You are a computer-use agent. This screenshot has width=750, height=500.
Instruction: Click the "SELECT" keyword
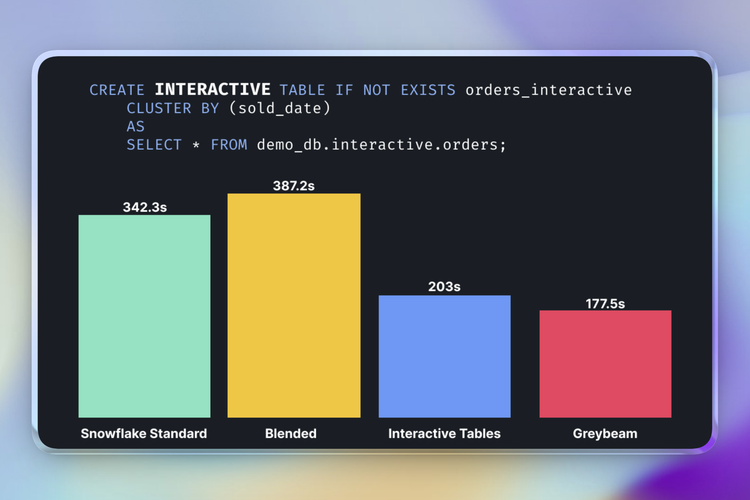tap(154, 144)
